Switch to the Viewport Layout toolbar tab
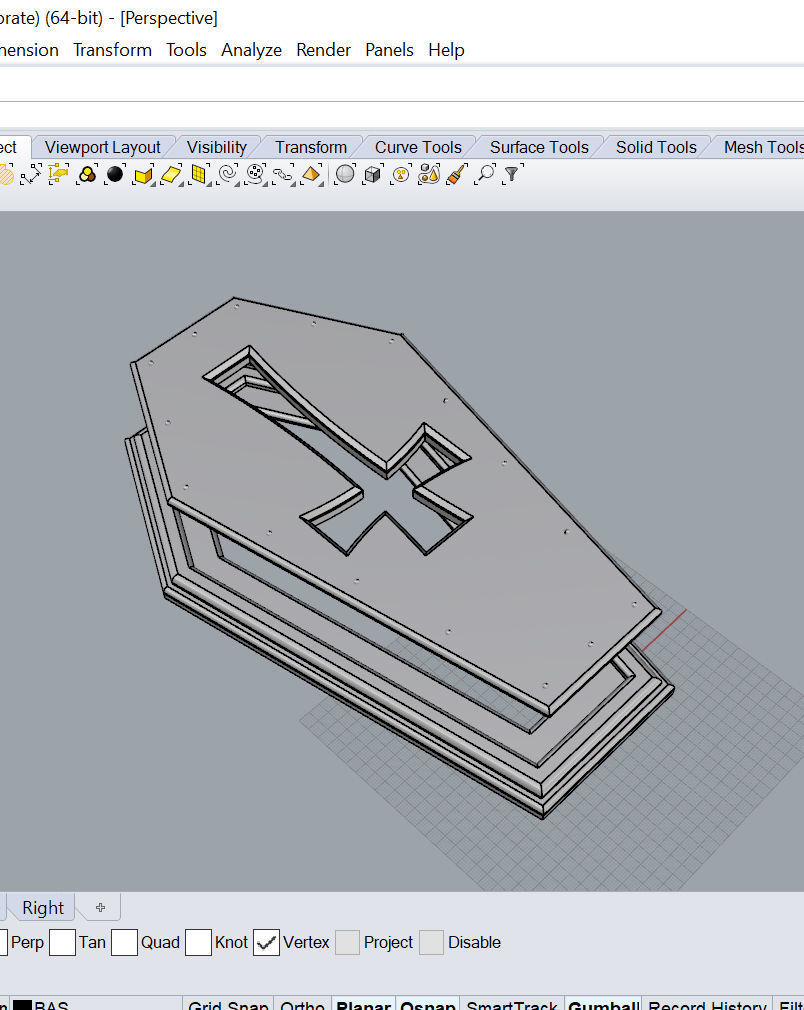Screen dimensions: 804x1010 [102, 148]
